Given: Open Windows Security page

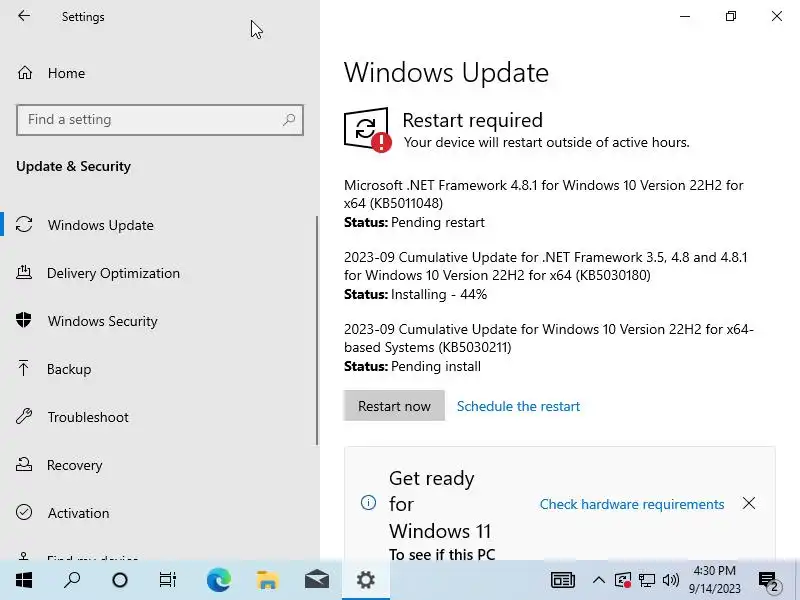Looking at the screenshot, I should click(x=102, y=321).
